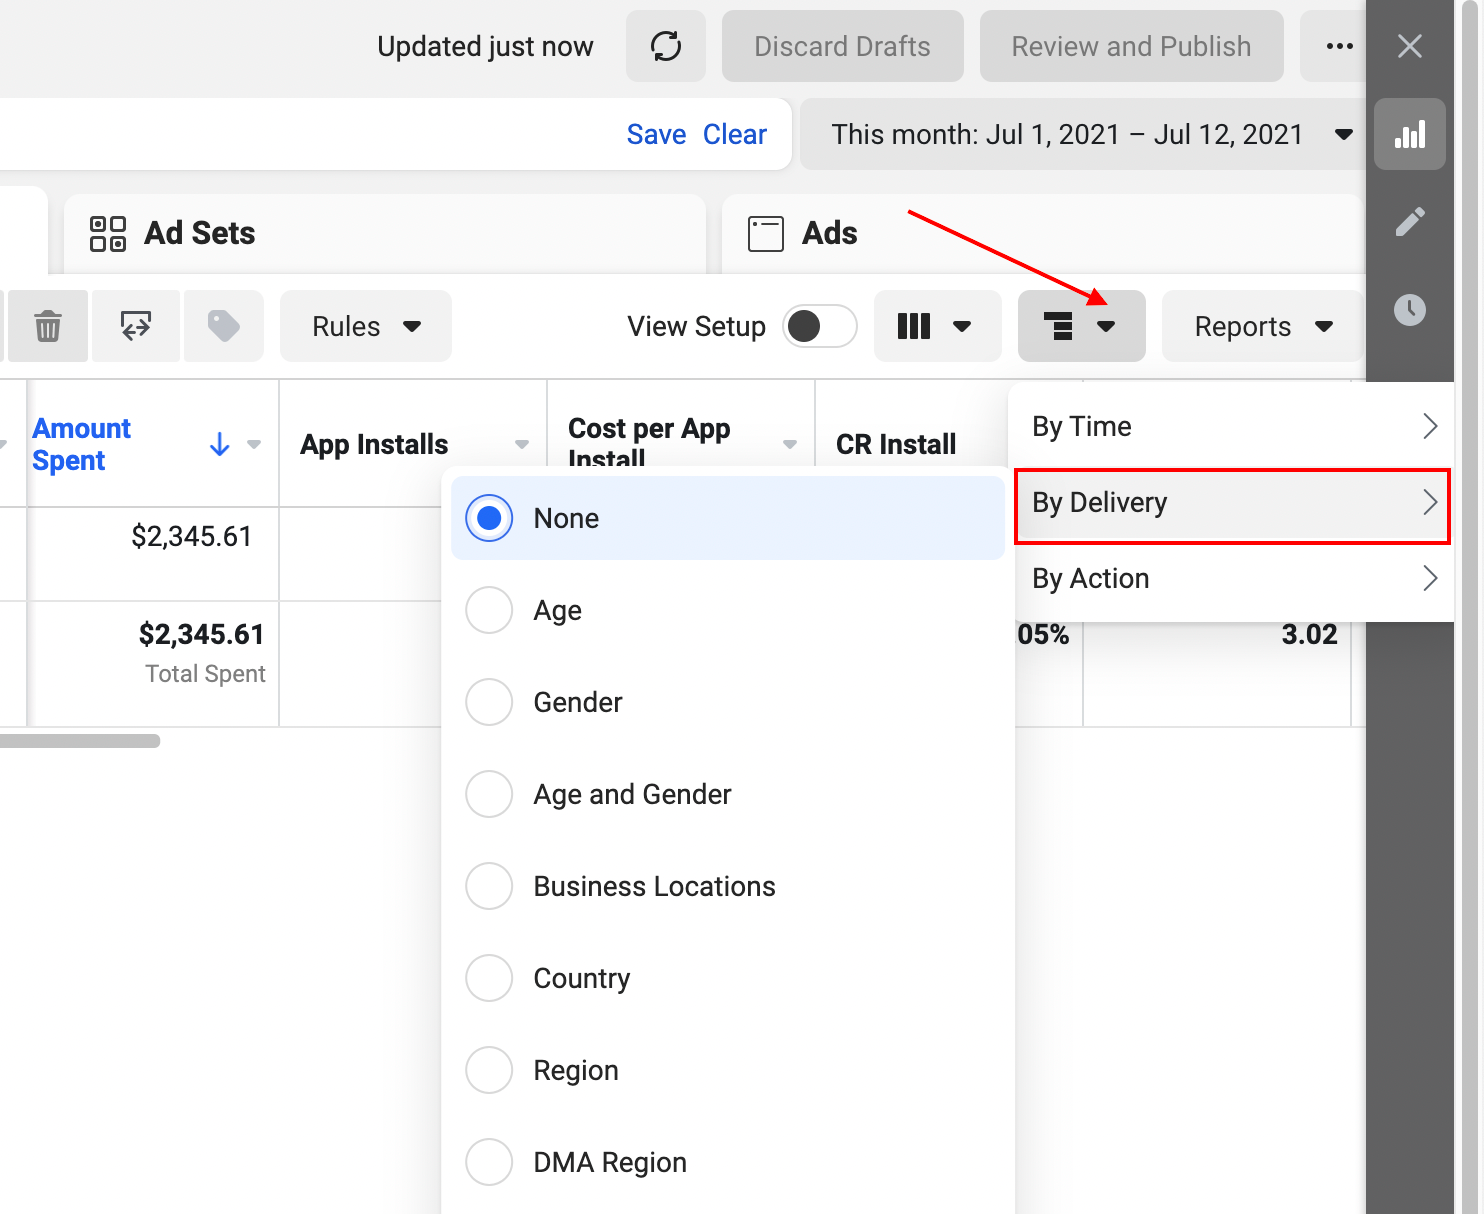Image resolution: width=1484 pixels, height=1214 pixels.
Task: Click the Save link
Action: tap(656, 134)
